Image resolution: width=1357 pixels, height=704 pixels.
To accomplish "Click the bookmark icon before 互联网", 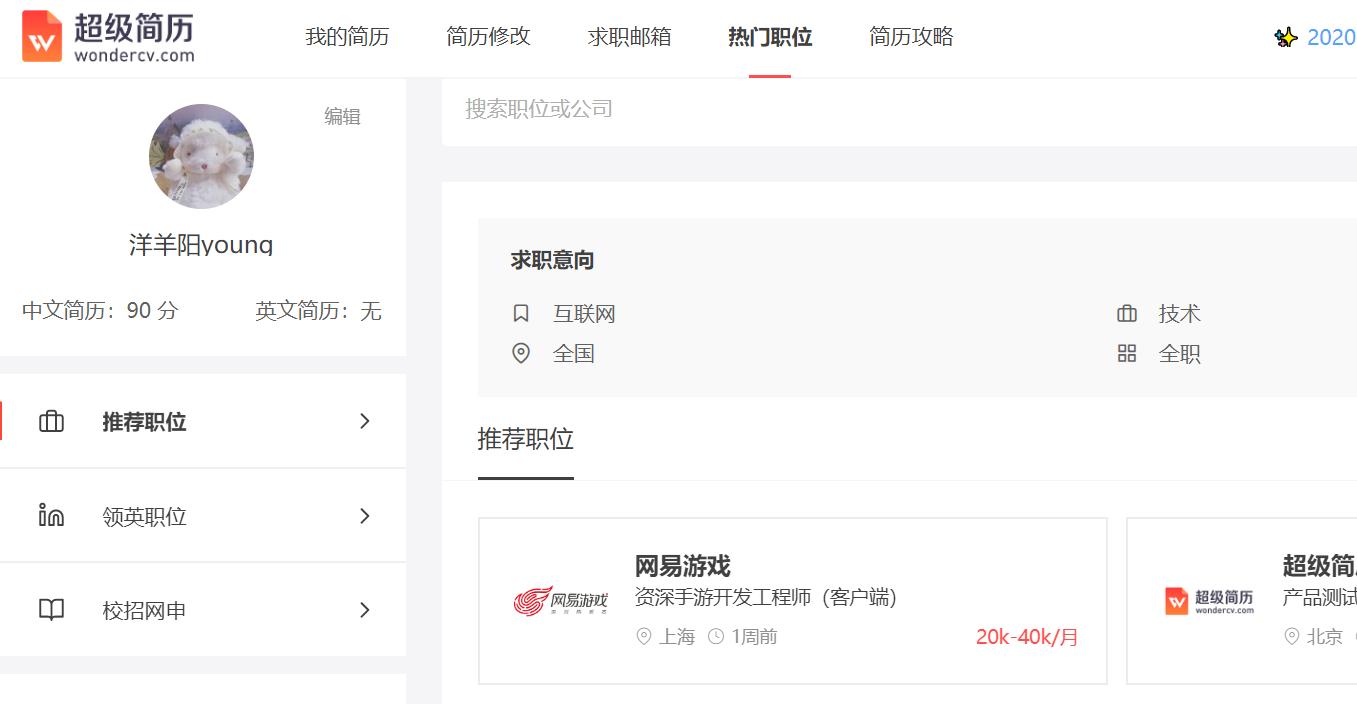I will coord(520,313).
